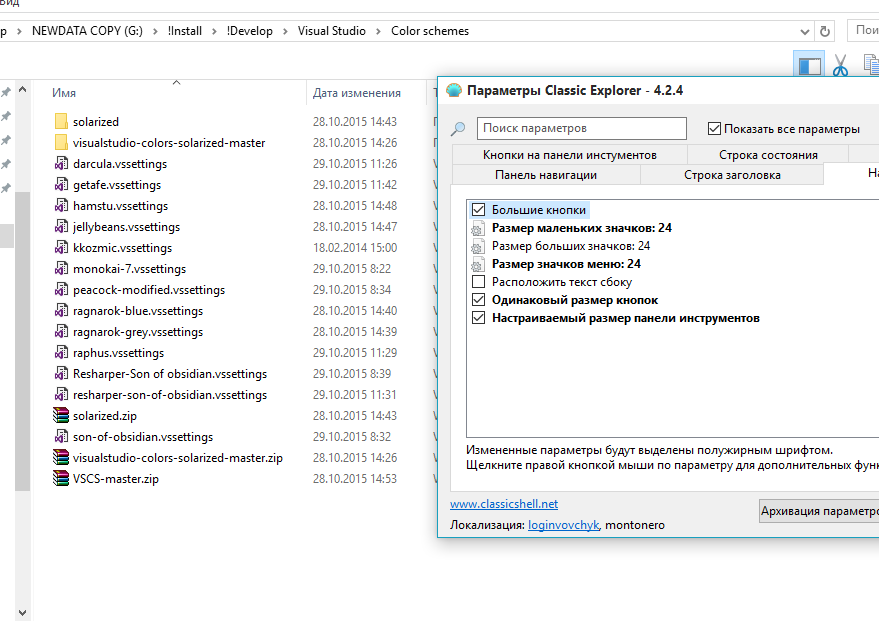Click the resharper-son-of-obsidian.vssettings file icon
This screenshot has height=630, width=879.
[61, 395]
